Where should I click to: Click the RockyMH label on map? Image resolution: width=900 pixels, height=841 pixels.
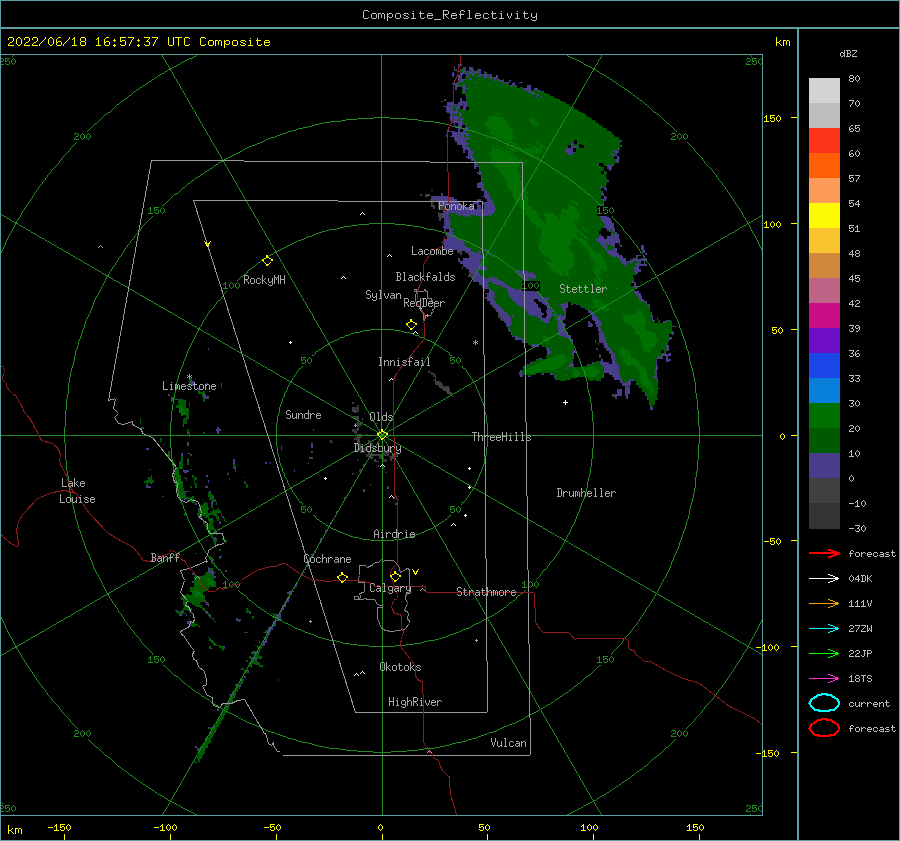point(264,280)
